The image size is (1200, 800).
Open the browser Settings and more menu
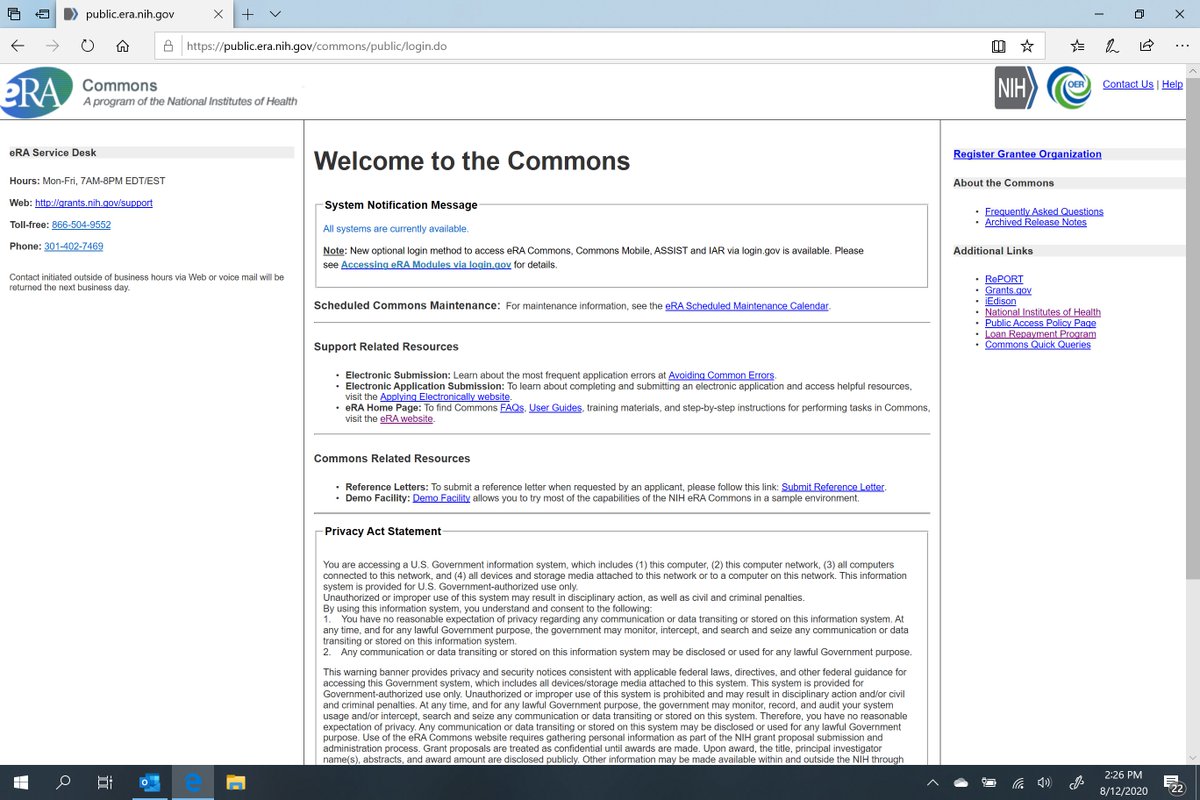[x=1181, y=46]
